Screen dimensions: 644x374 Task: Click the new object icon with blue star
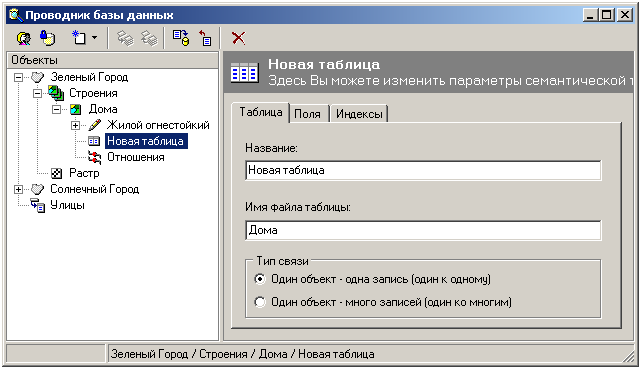(78, 38)
